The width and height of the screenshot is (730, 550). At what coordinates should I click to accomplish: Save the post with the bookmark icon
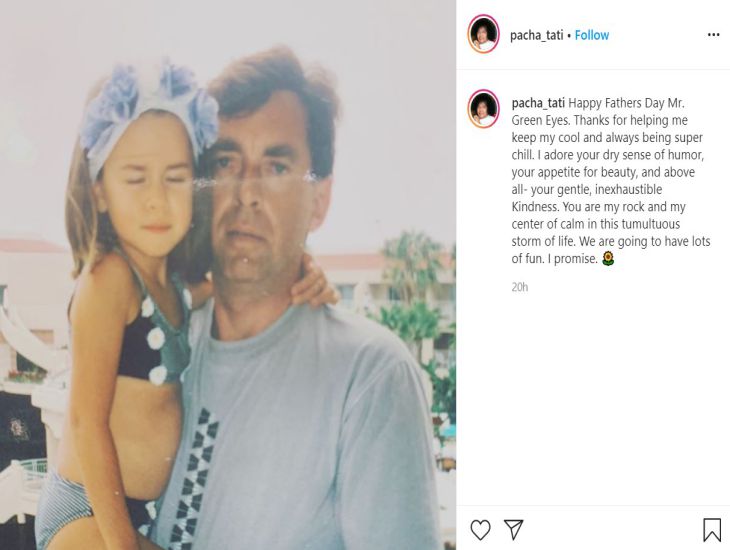pos(712,530)
